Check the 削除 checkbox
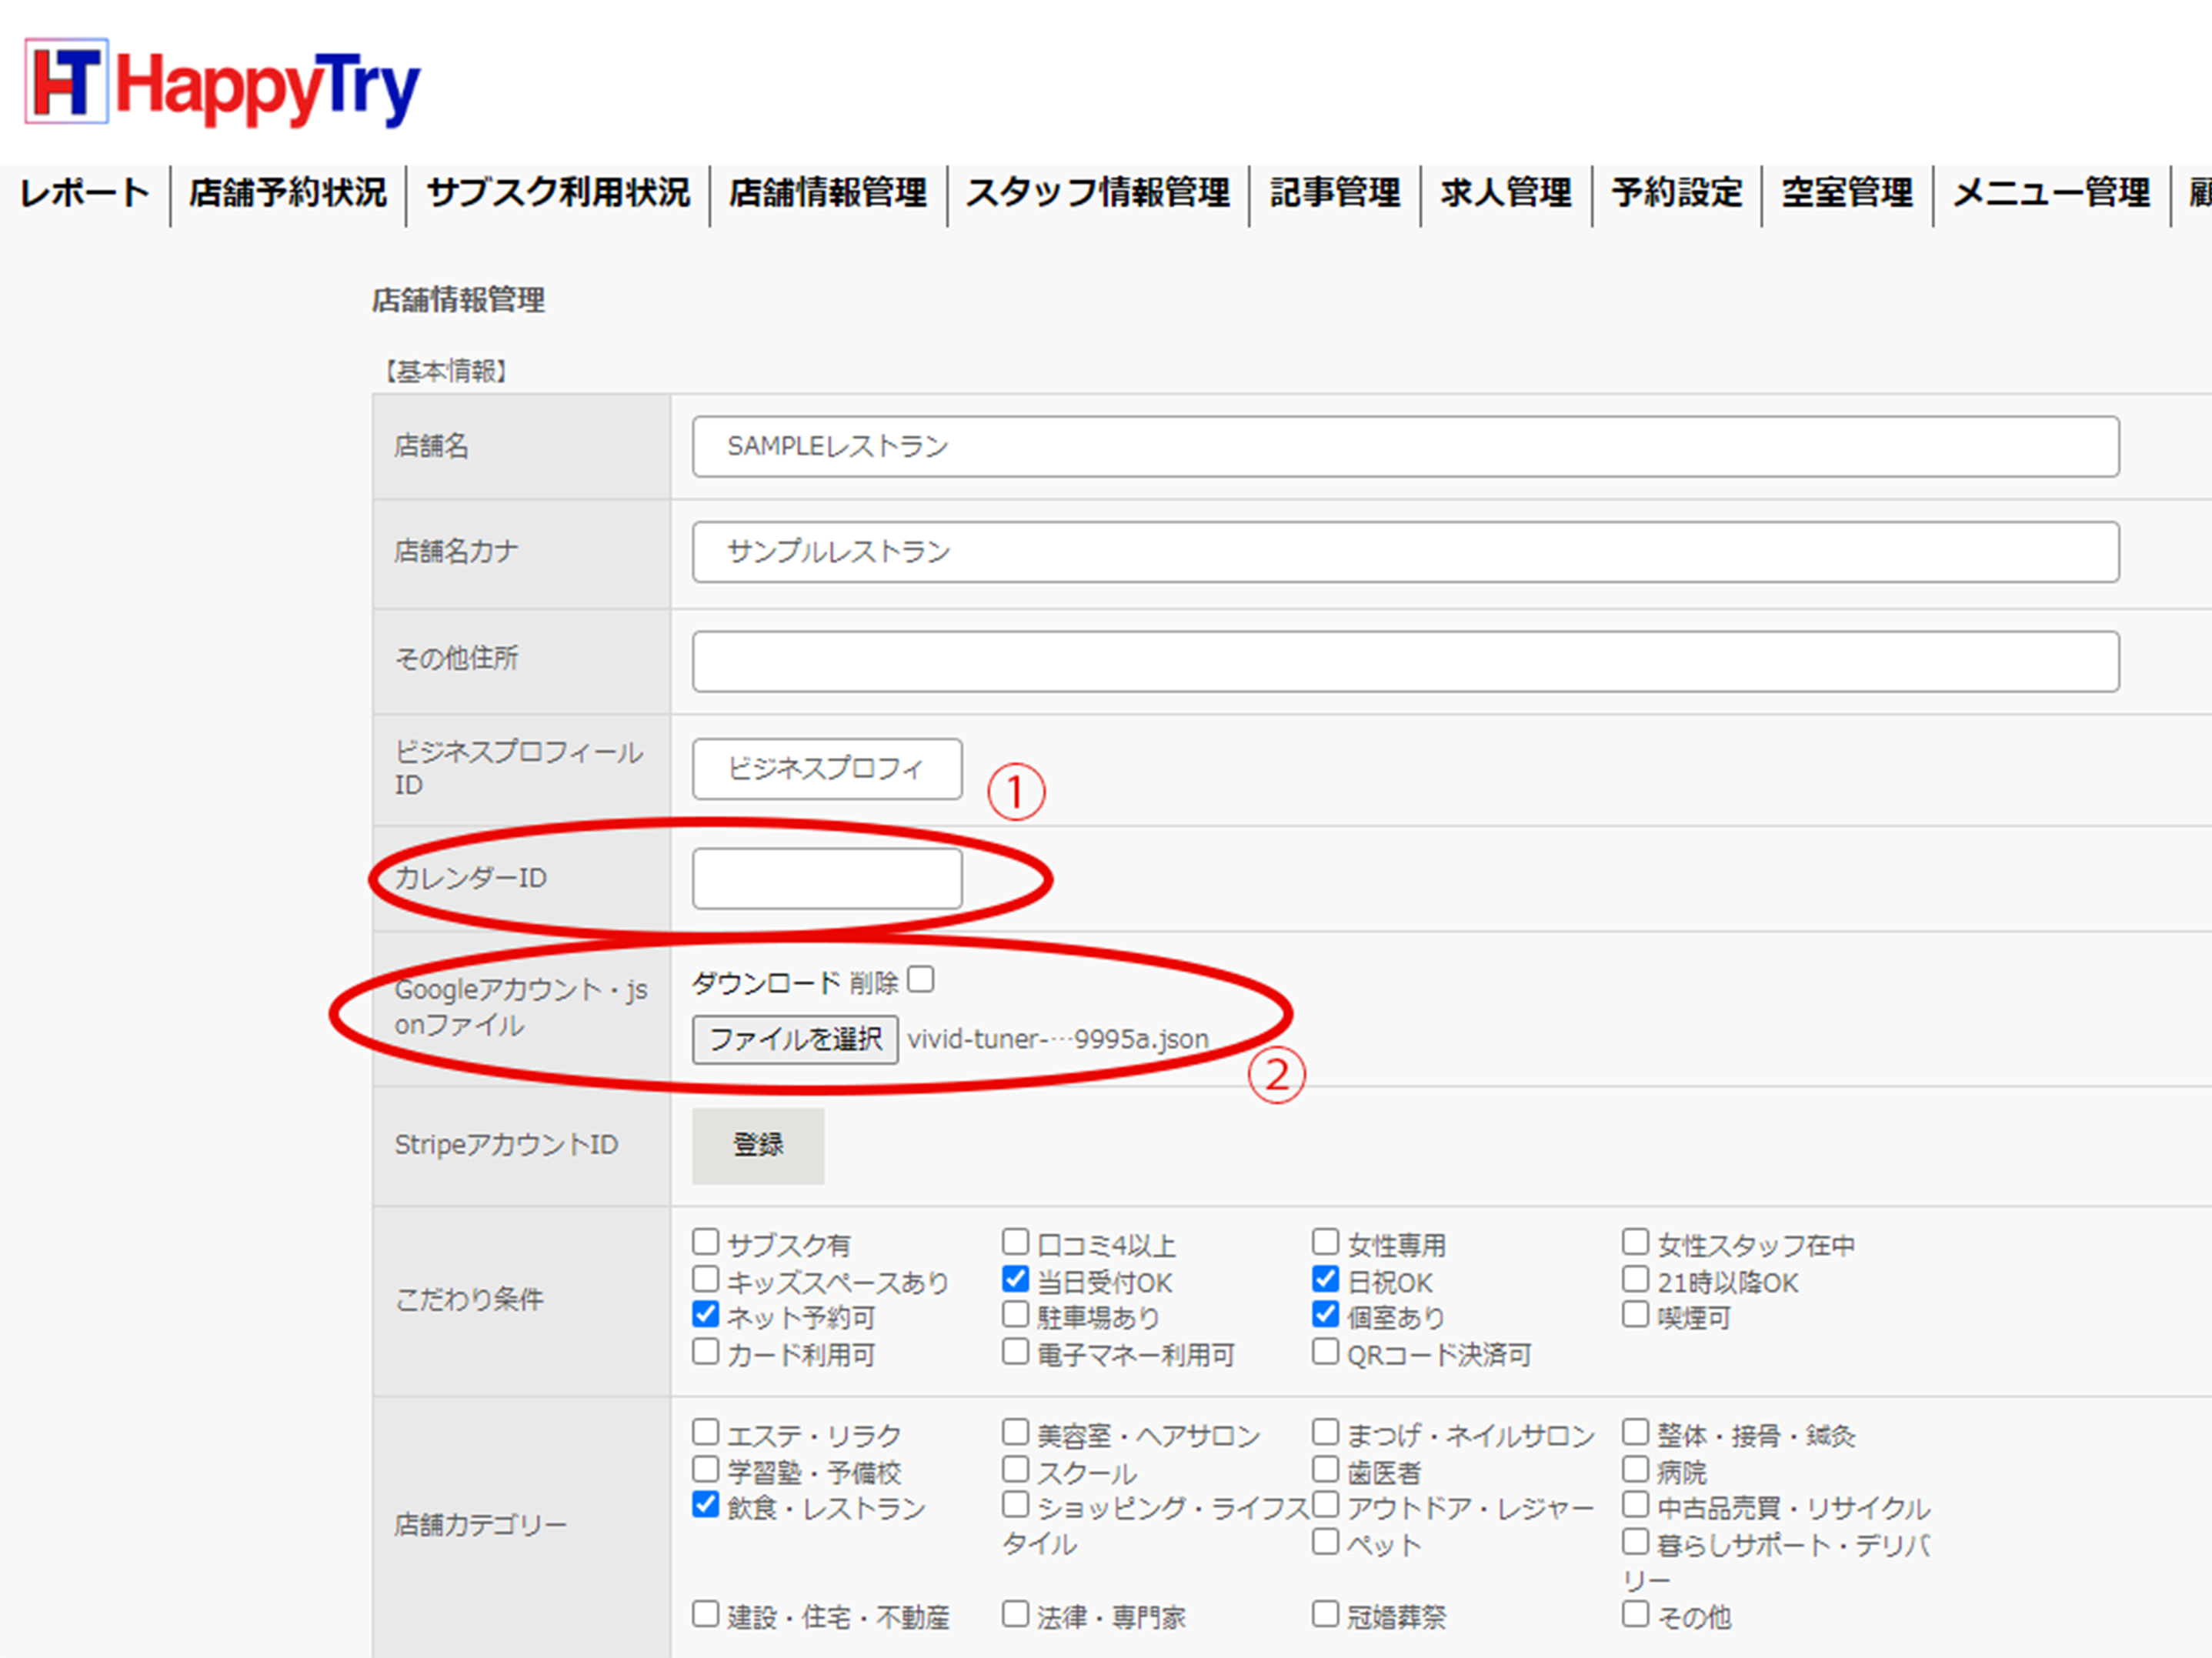The width and height of the screenshot is (2212, 1658). (x=921, y=980)
